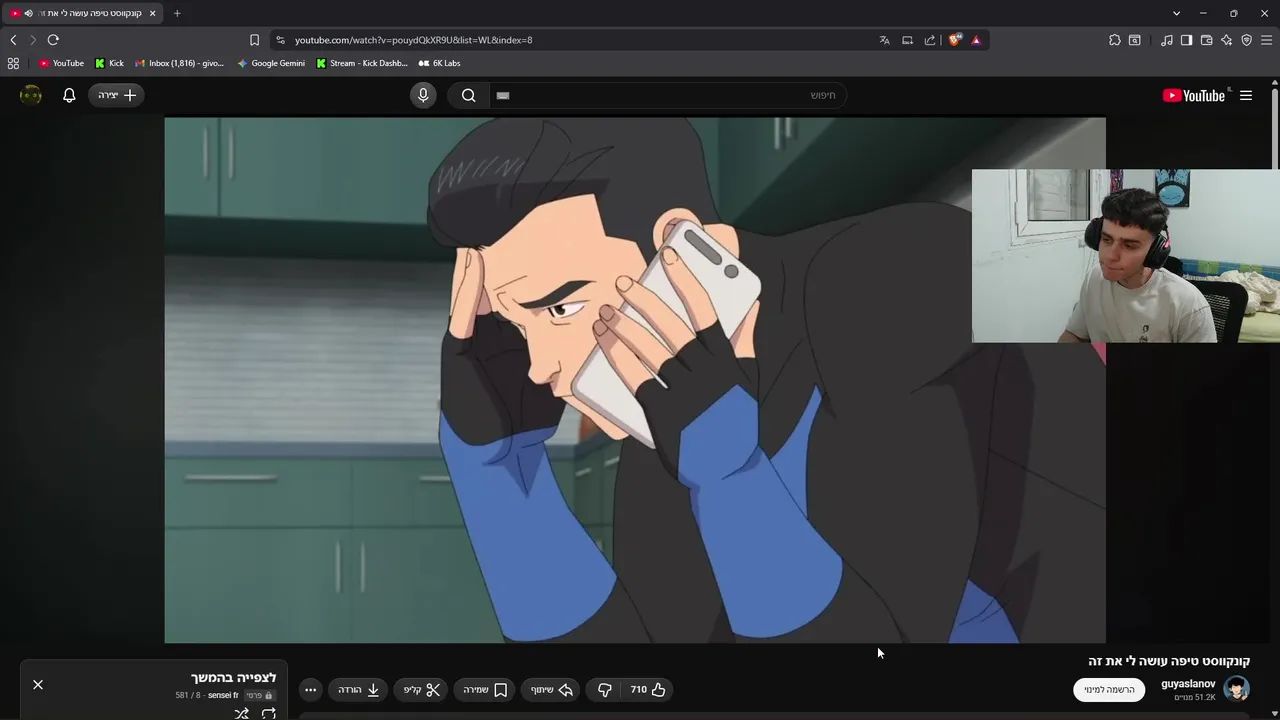Open the Brave Shields lion icon

(955, 40)
